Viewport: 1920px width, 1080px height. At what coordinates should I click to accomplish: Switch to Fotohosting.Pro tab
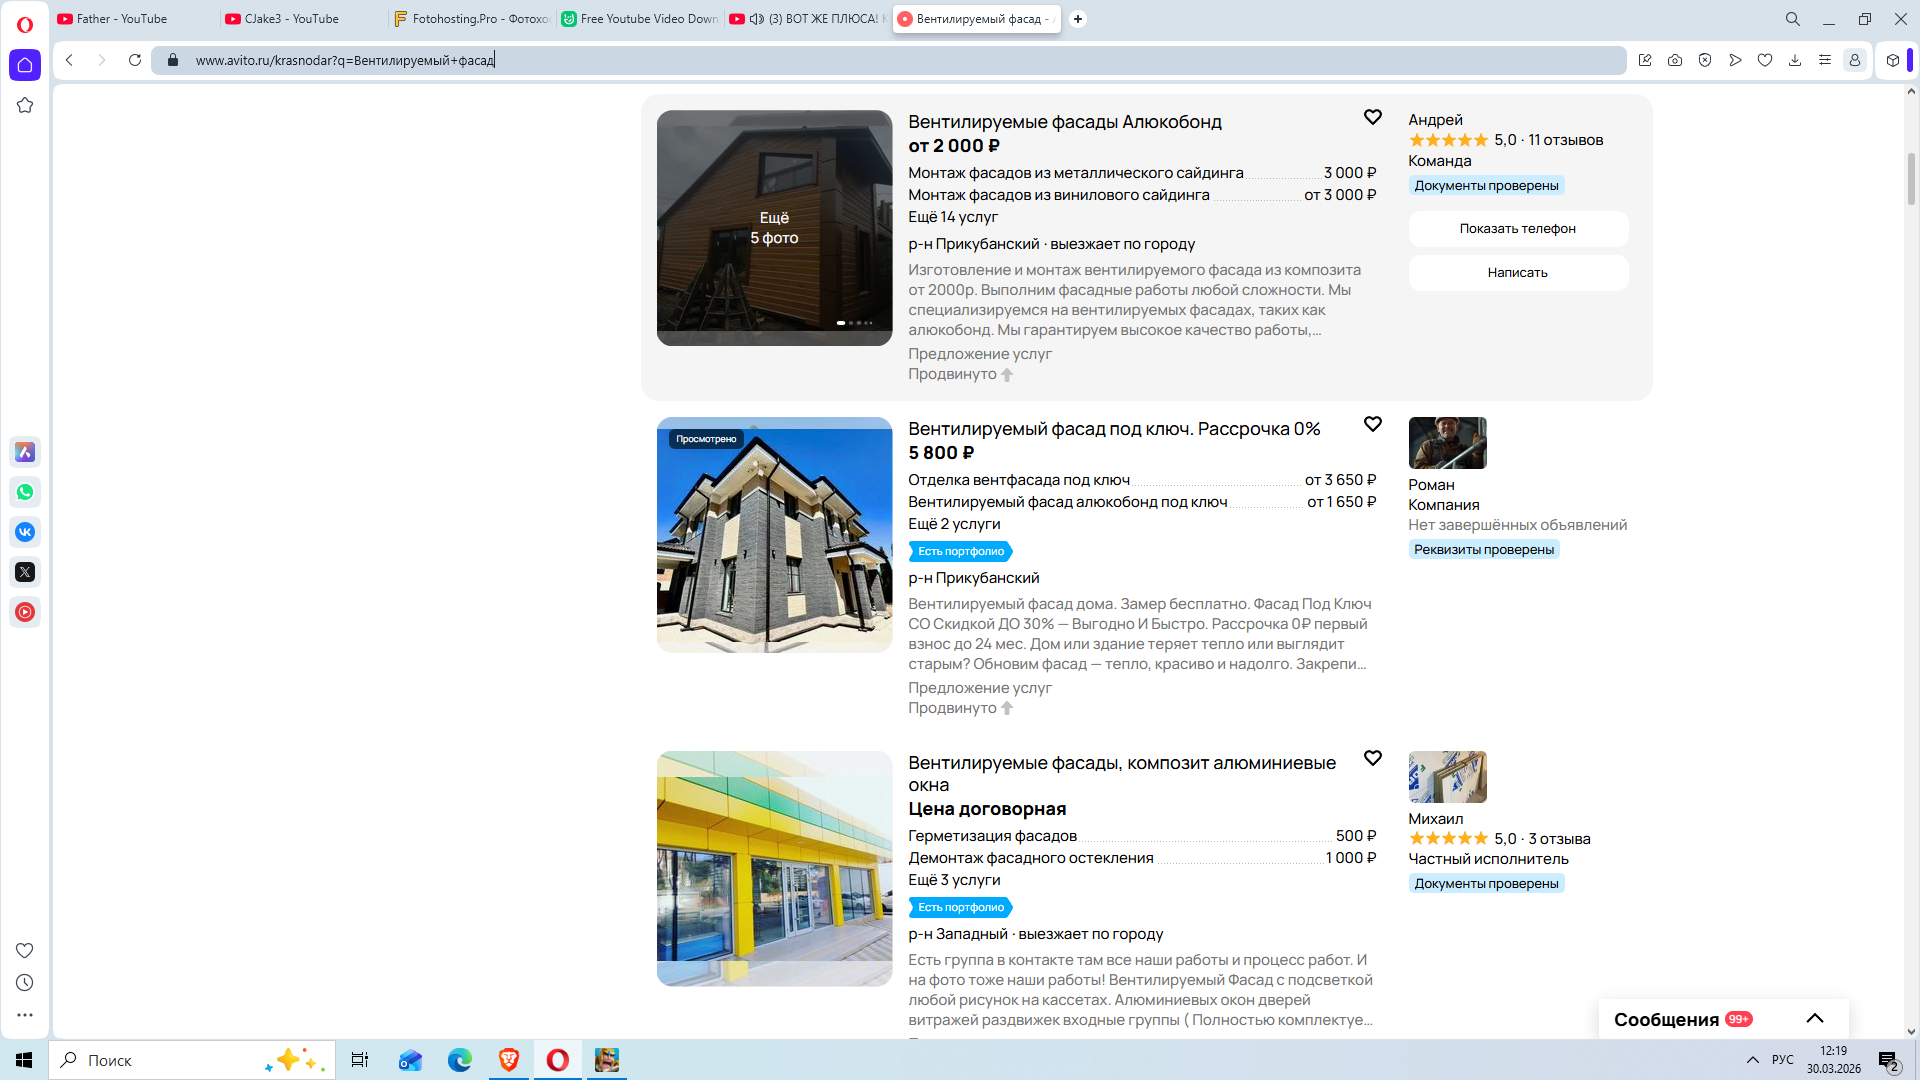[472, 19]
